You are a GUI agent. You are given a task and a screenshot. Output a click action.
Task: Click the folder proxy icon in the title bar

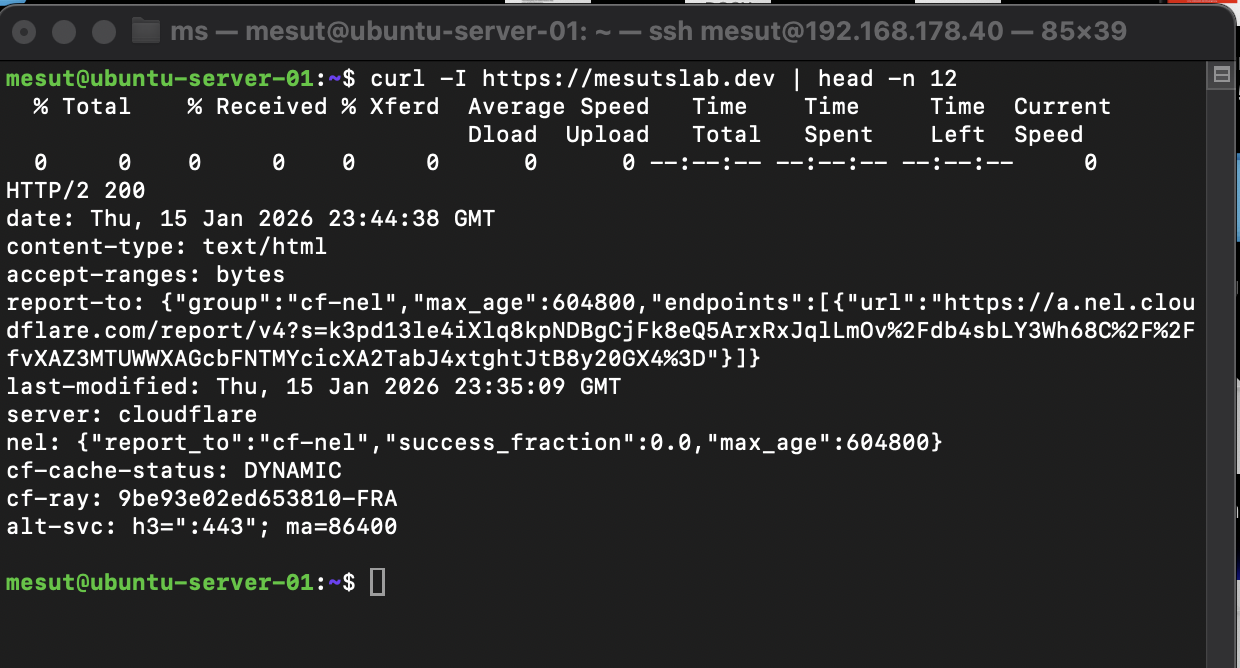147,31
